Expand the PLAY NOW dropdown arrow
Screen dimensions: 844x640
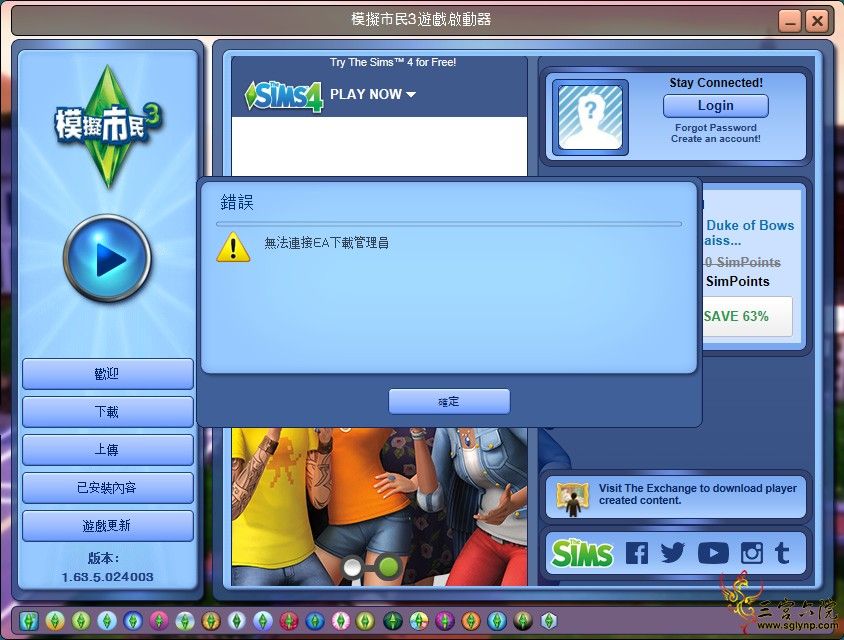coord(411,95)
